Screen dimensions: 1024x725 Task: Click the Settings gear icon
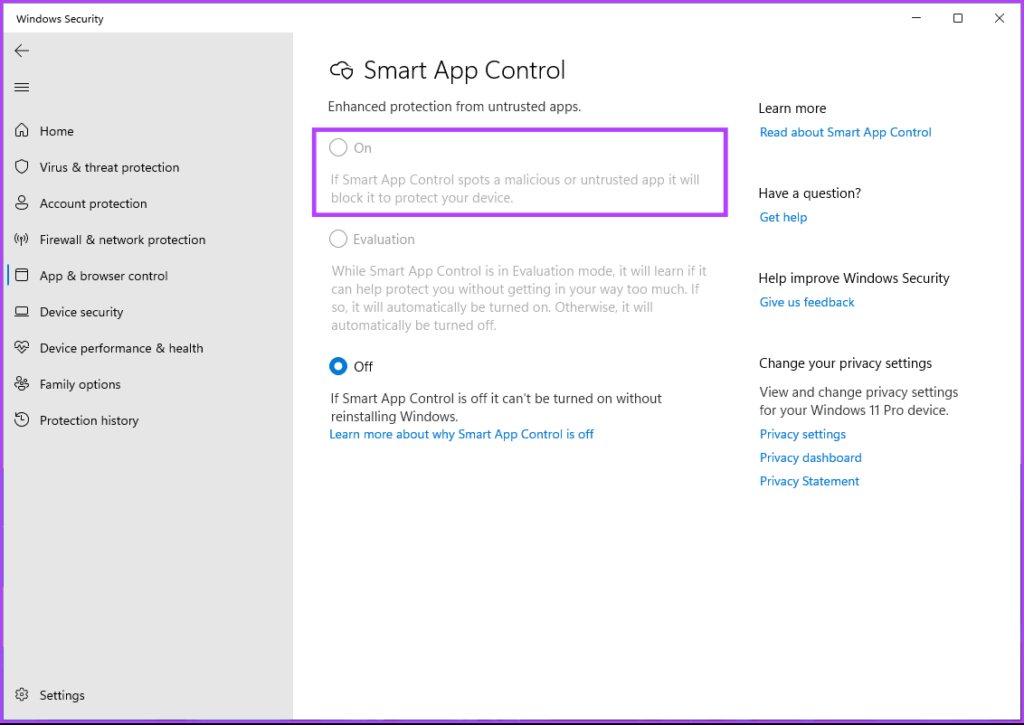click(22, 695)
